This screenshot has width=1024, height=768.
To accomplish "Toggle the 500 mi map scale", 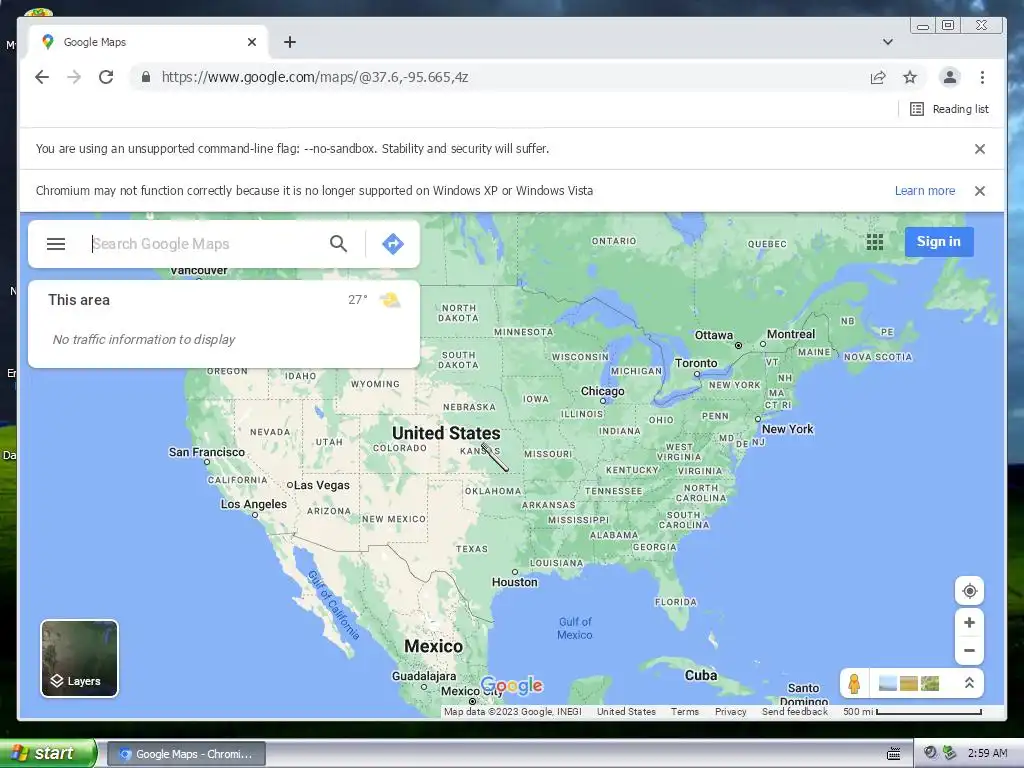I will pyautogui.click(x=912, y=712).
